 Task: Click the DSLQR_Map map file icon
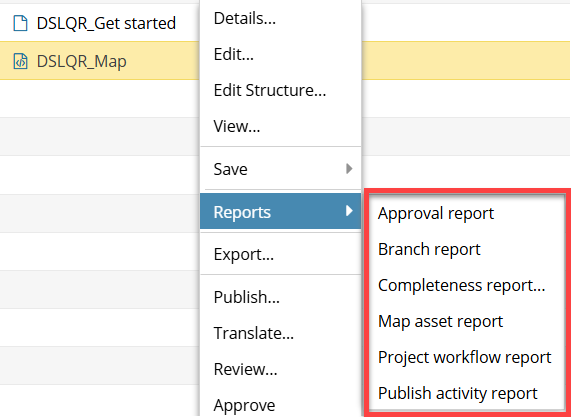[20, 61]
